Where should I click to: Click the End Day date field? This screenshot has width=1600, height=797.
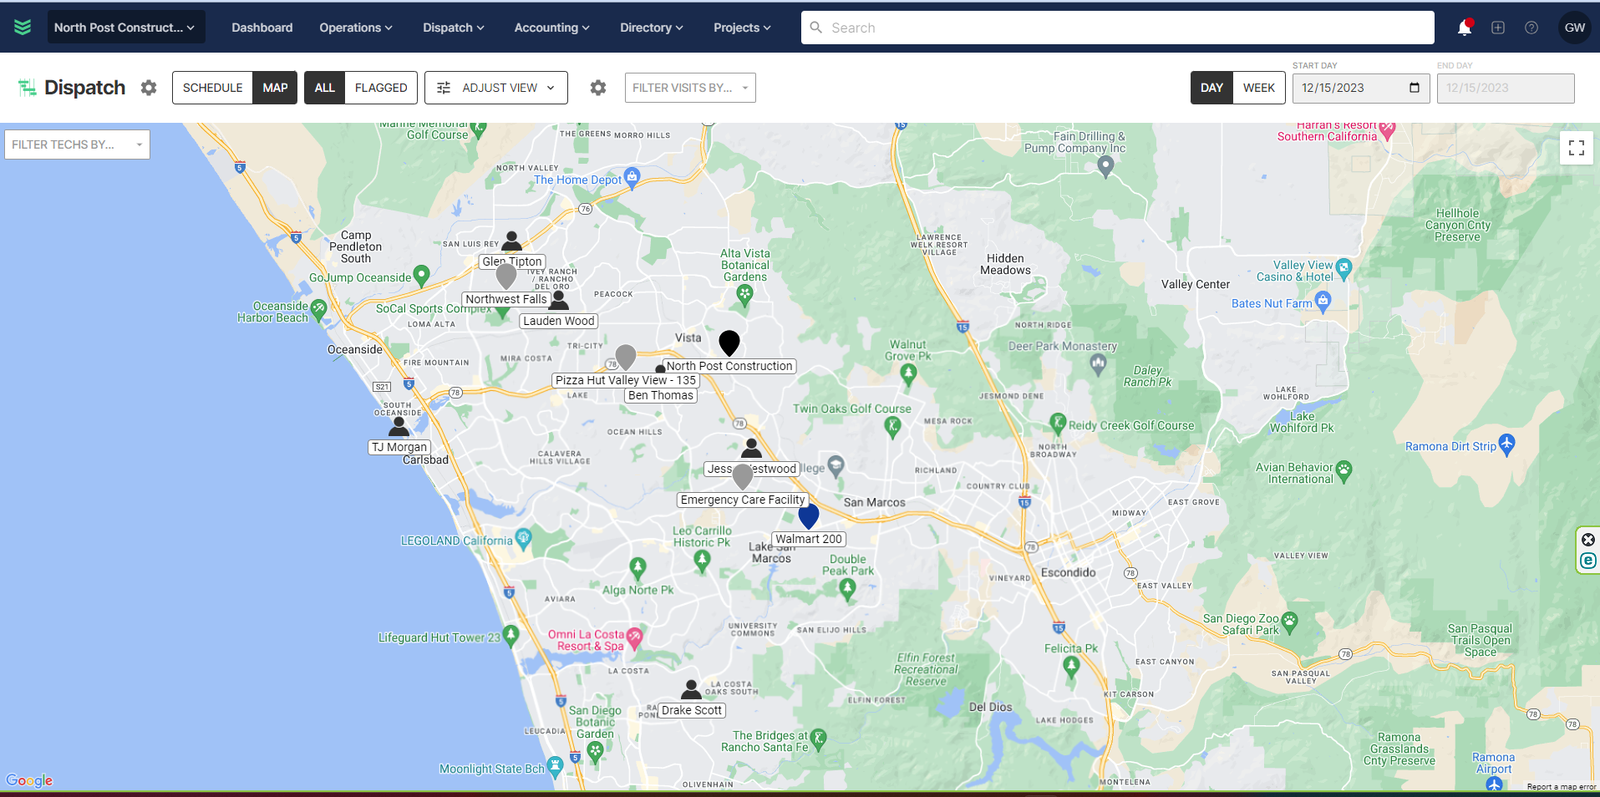click(1505, 88)
